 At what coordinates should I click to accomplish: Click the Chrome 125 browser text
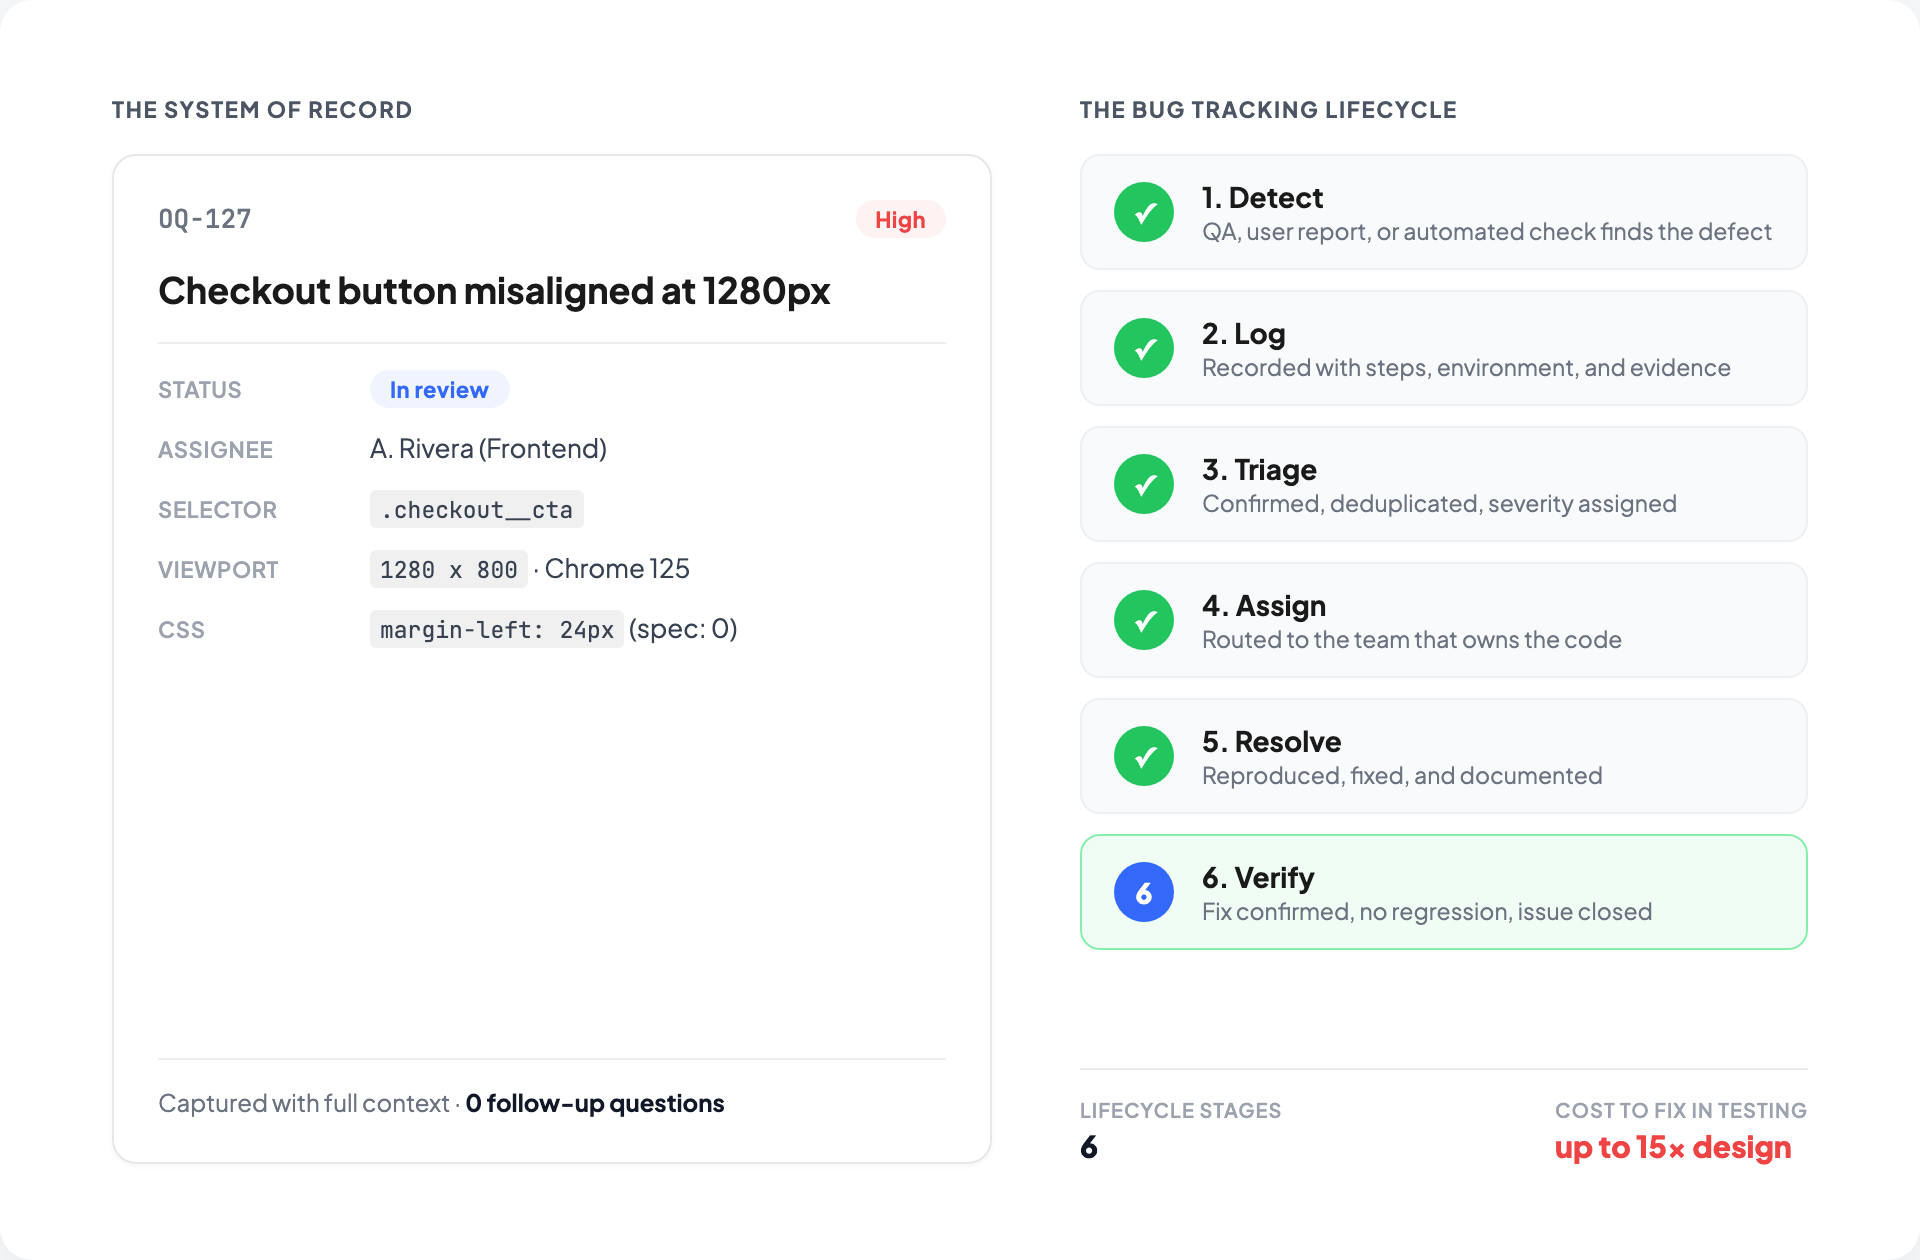coord(617,569)
